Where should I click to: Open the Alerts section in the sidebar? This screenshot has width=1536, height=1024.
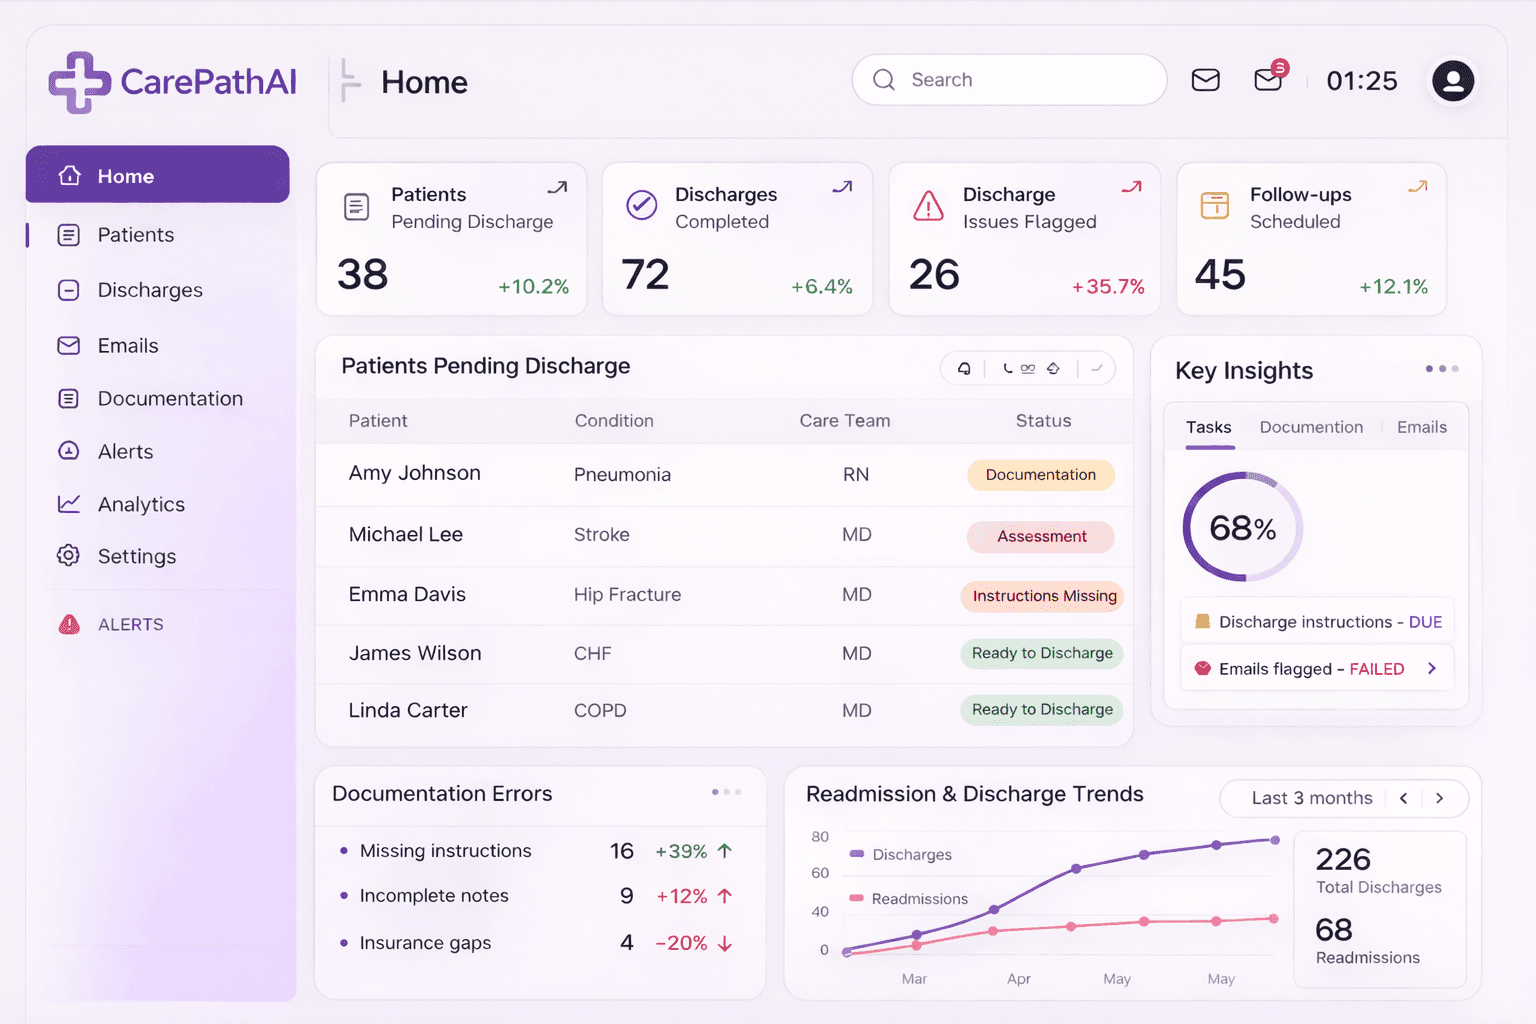tap(124, 451)
